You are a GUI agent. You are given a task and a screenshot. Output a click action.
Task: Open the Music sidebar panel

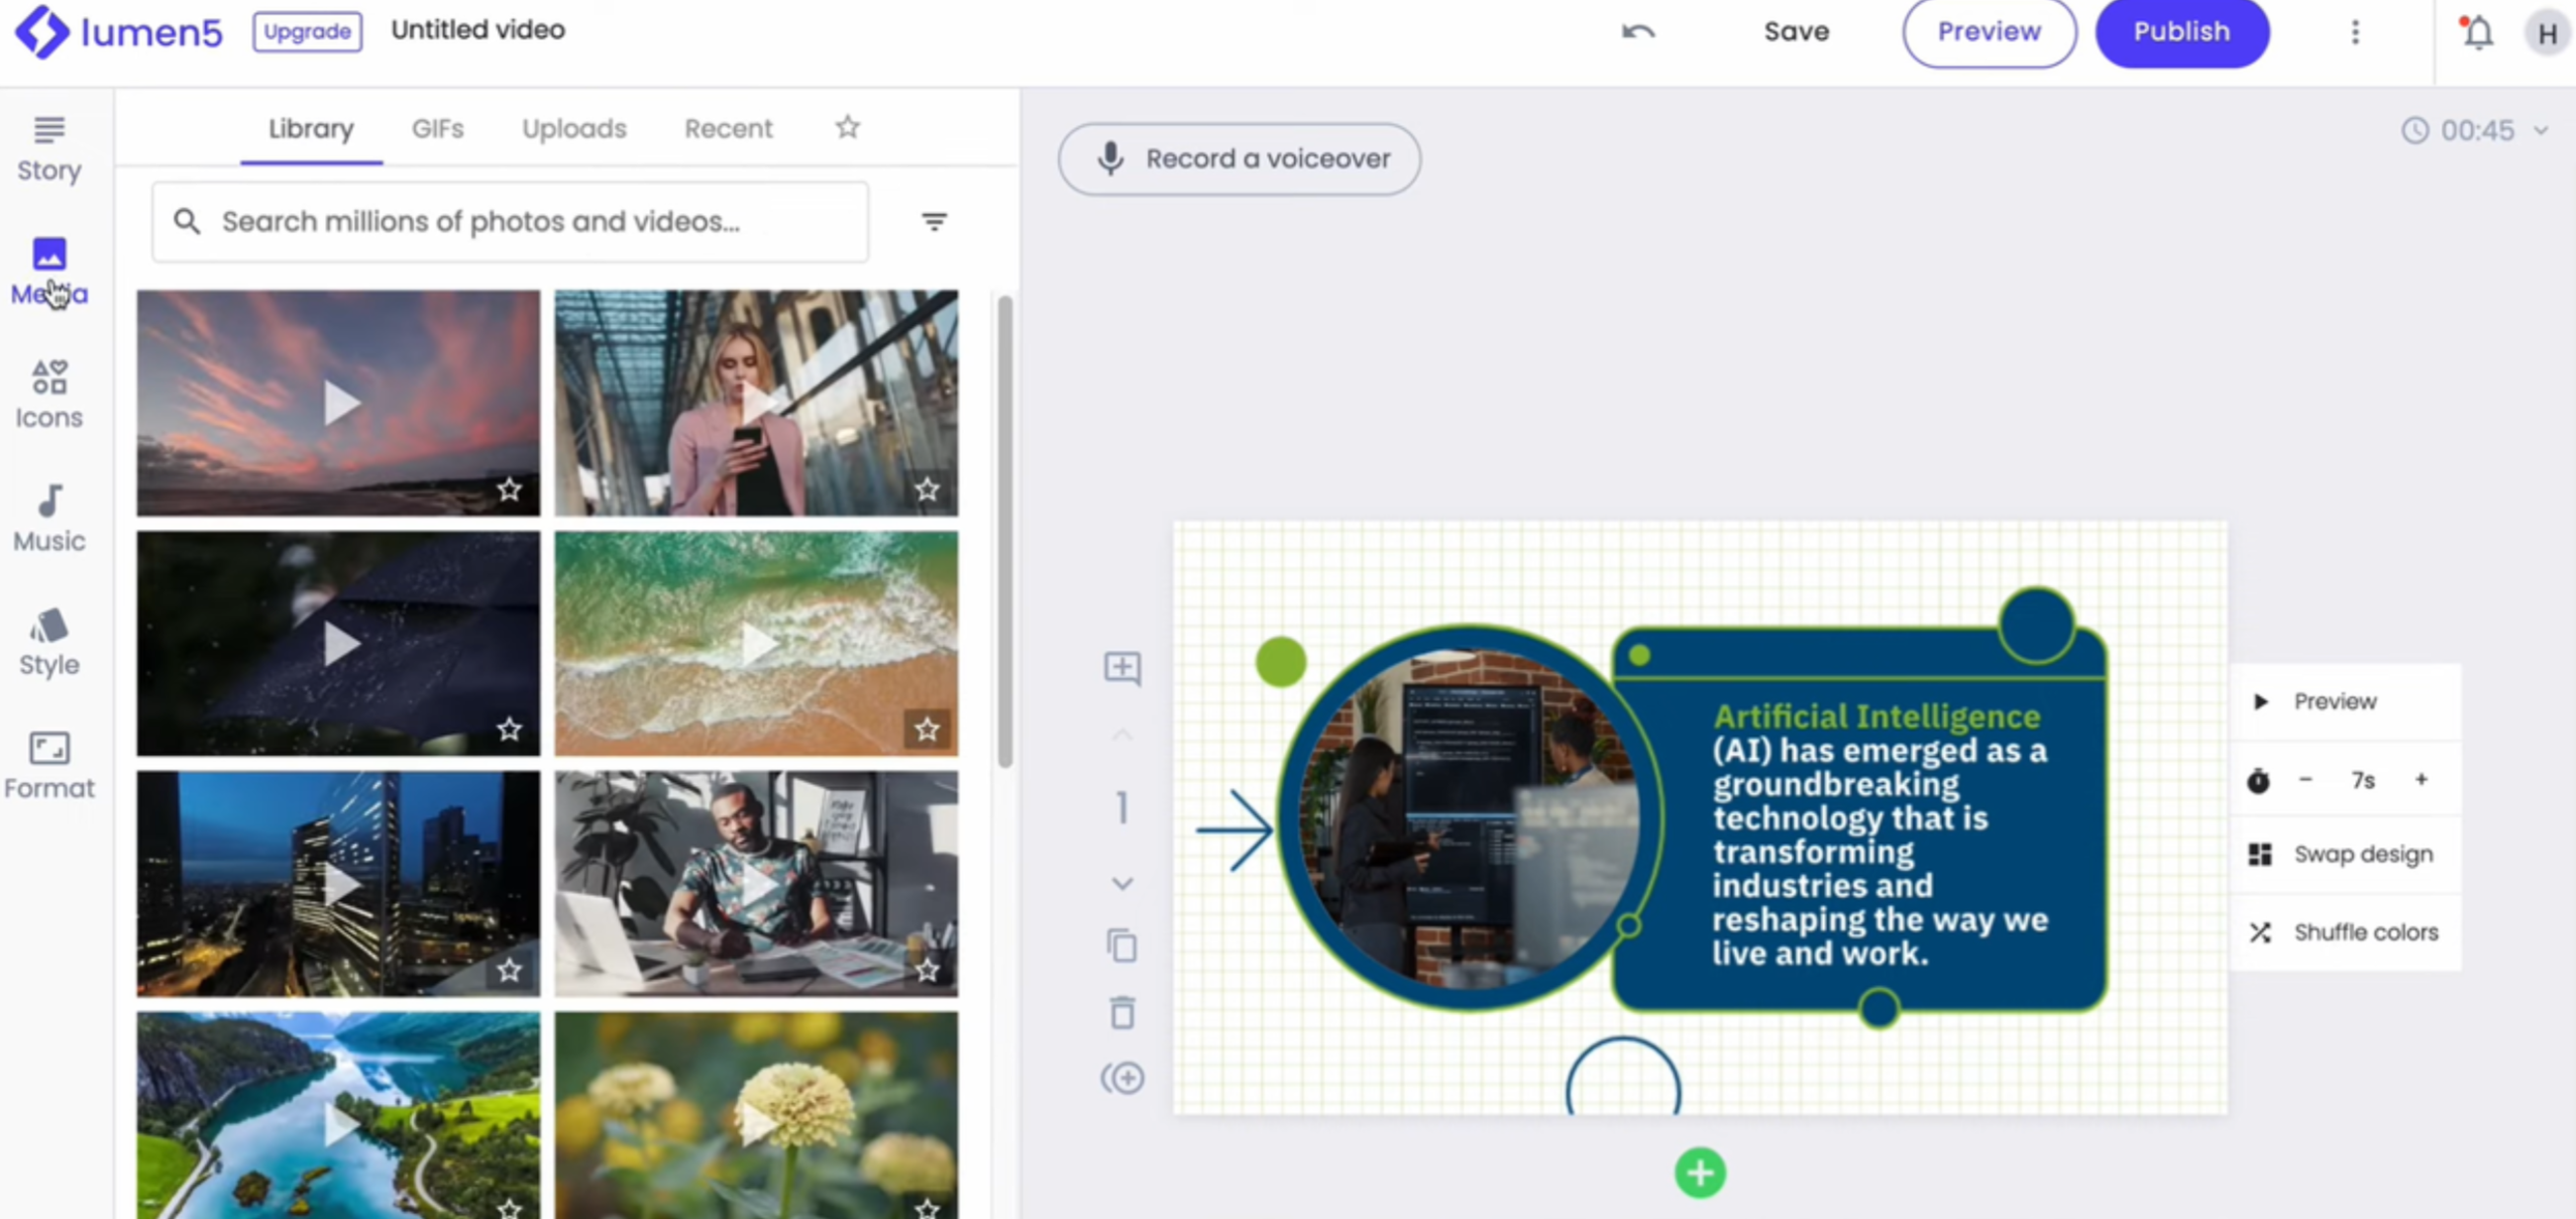pyautogui.click(x=49, y=518)
